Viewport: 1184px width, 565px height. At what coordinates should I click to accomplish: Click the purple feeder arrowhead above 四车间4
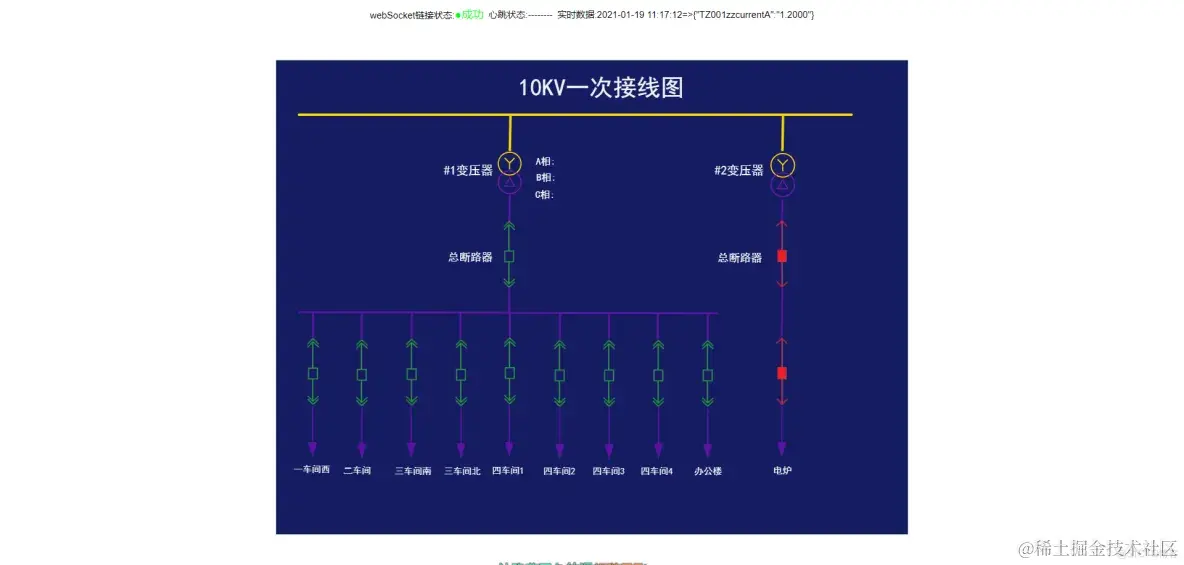point(658,451)
